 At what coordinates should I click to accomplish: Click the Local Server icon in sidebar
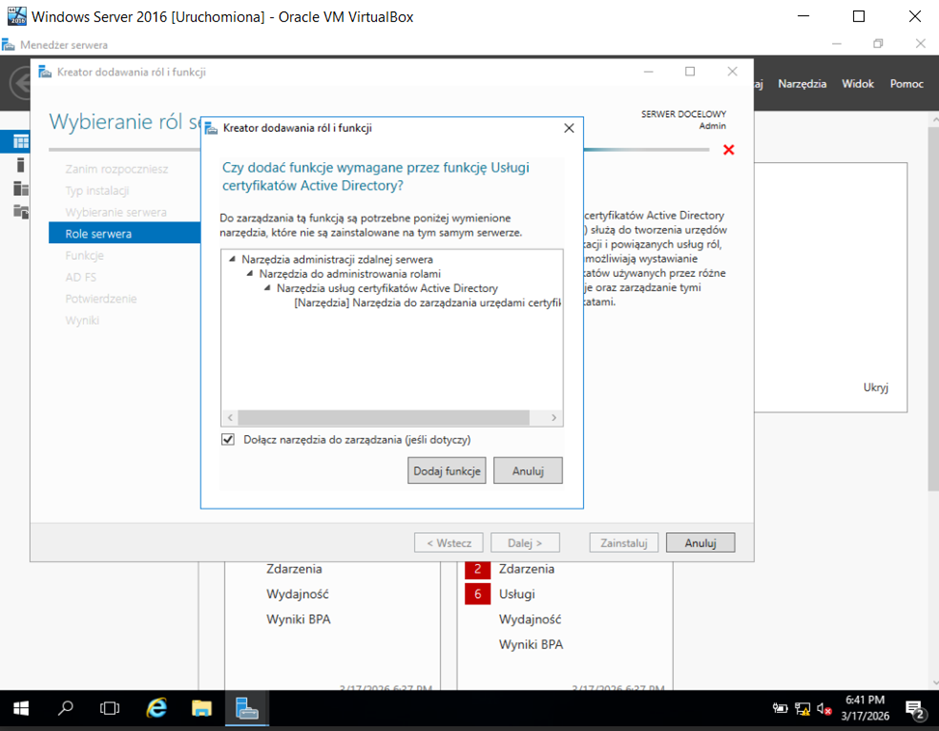coord(20,165)
